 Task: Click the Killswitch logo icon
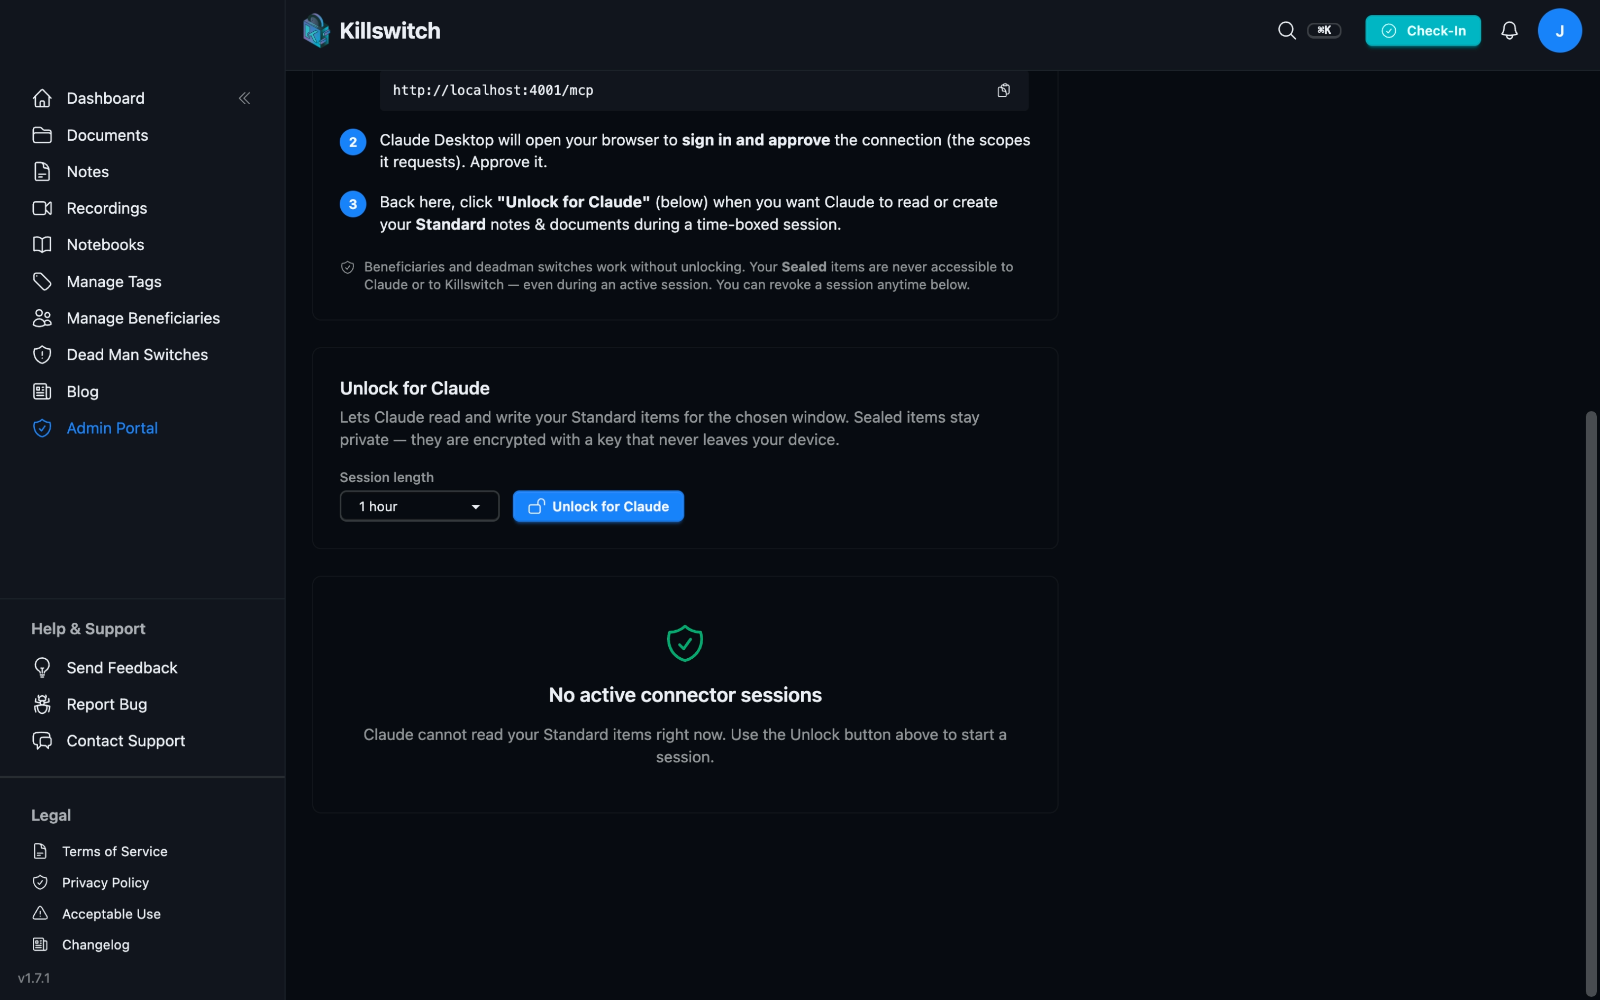tap(316, 30)
